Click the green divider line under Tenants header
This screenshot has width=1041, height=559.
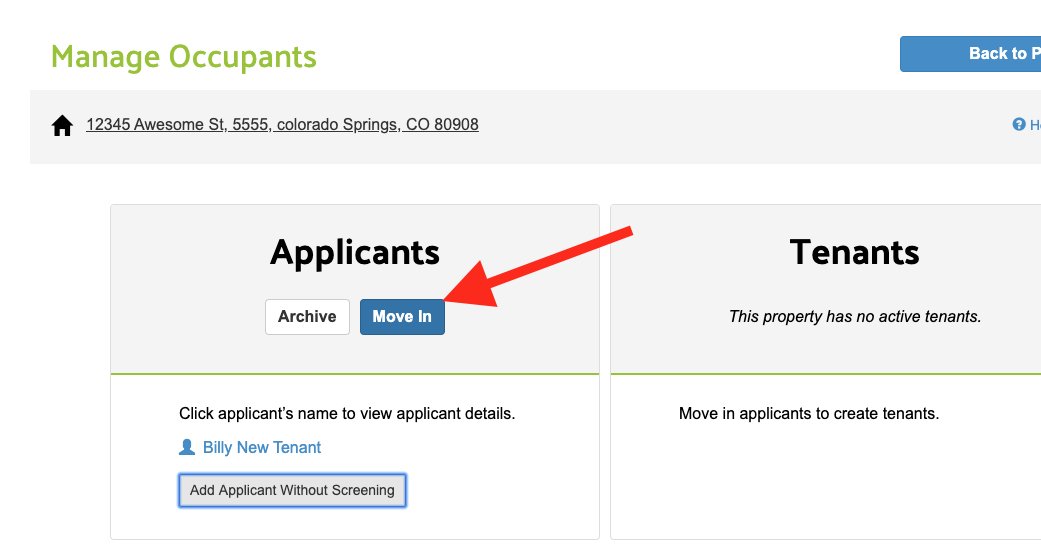tap(825, 374)
